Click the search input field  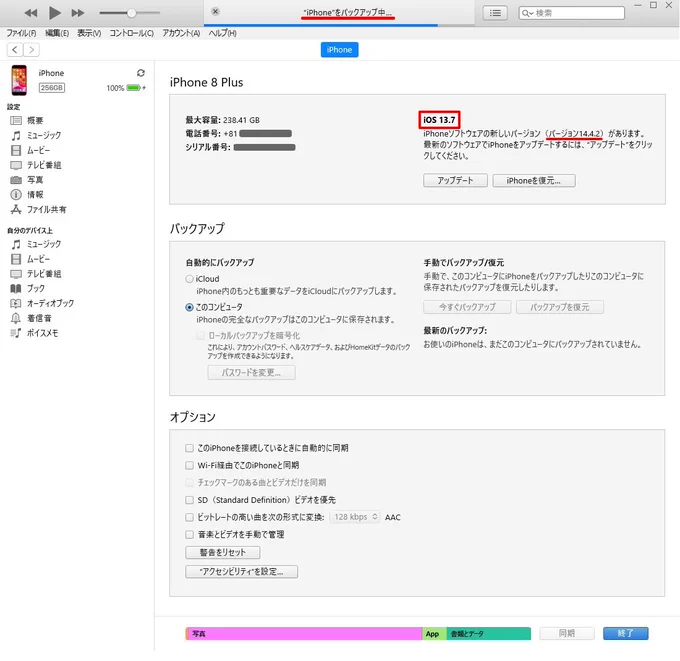pos(572,13)
